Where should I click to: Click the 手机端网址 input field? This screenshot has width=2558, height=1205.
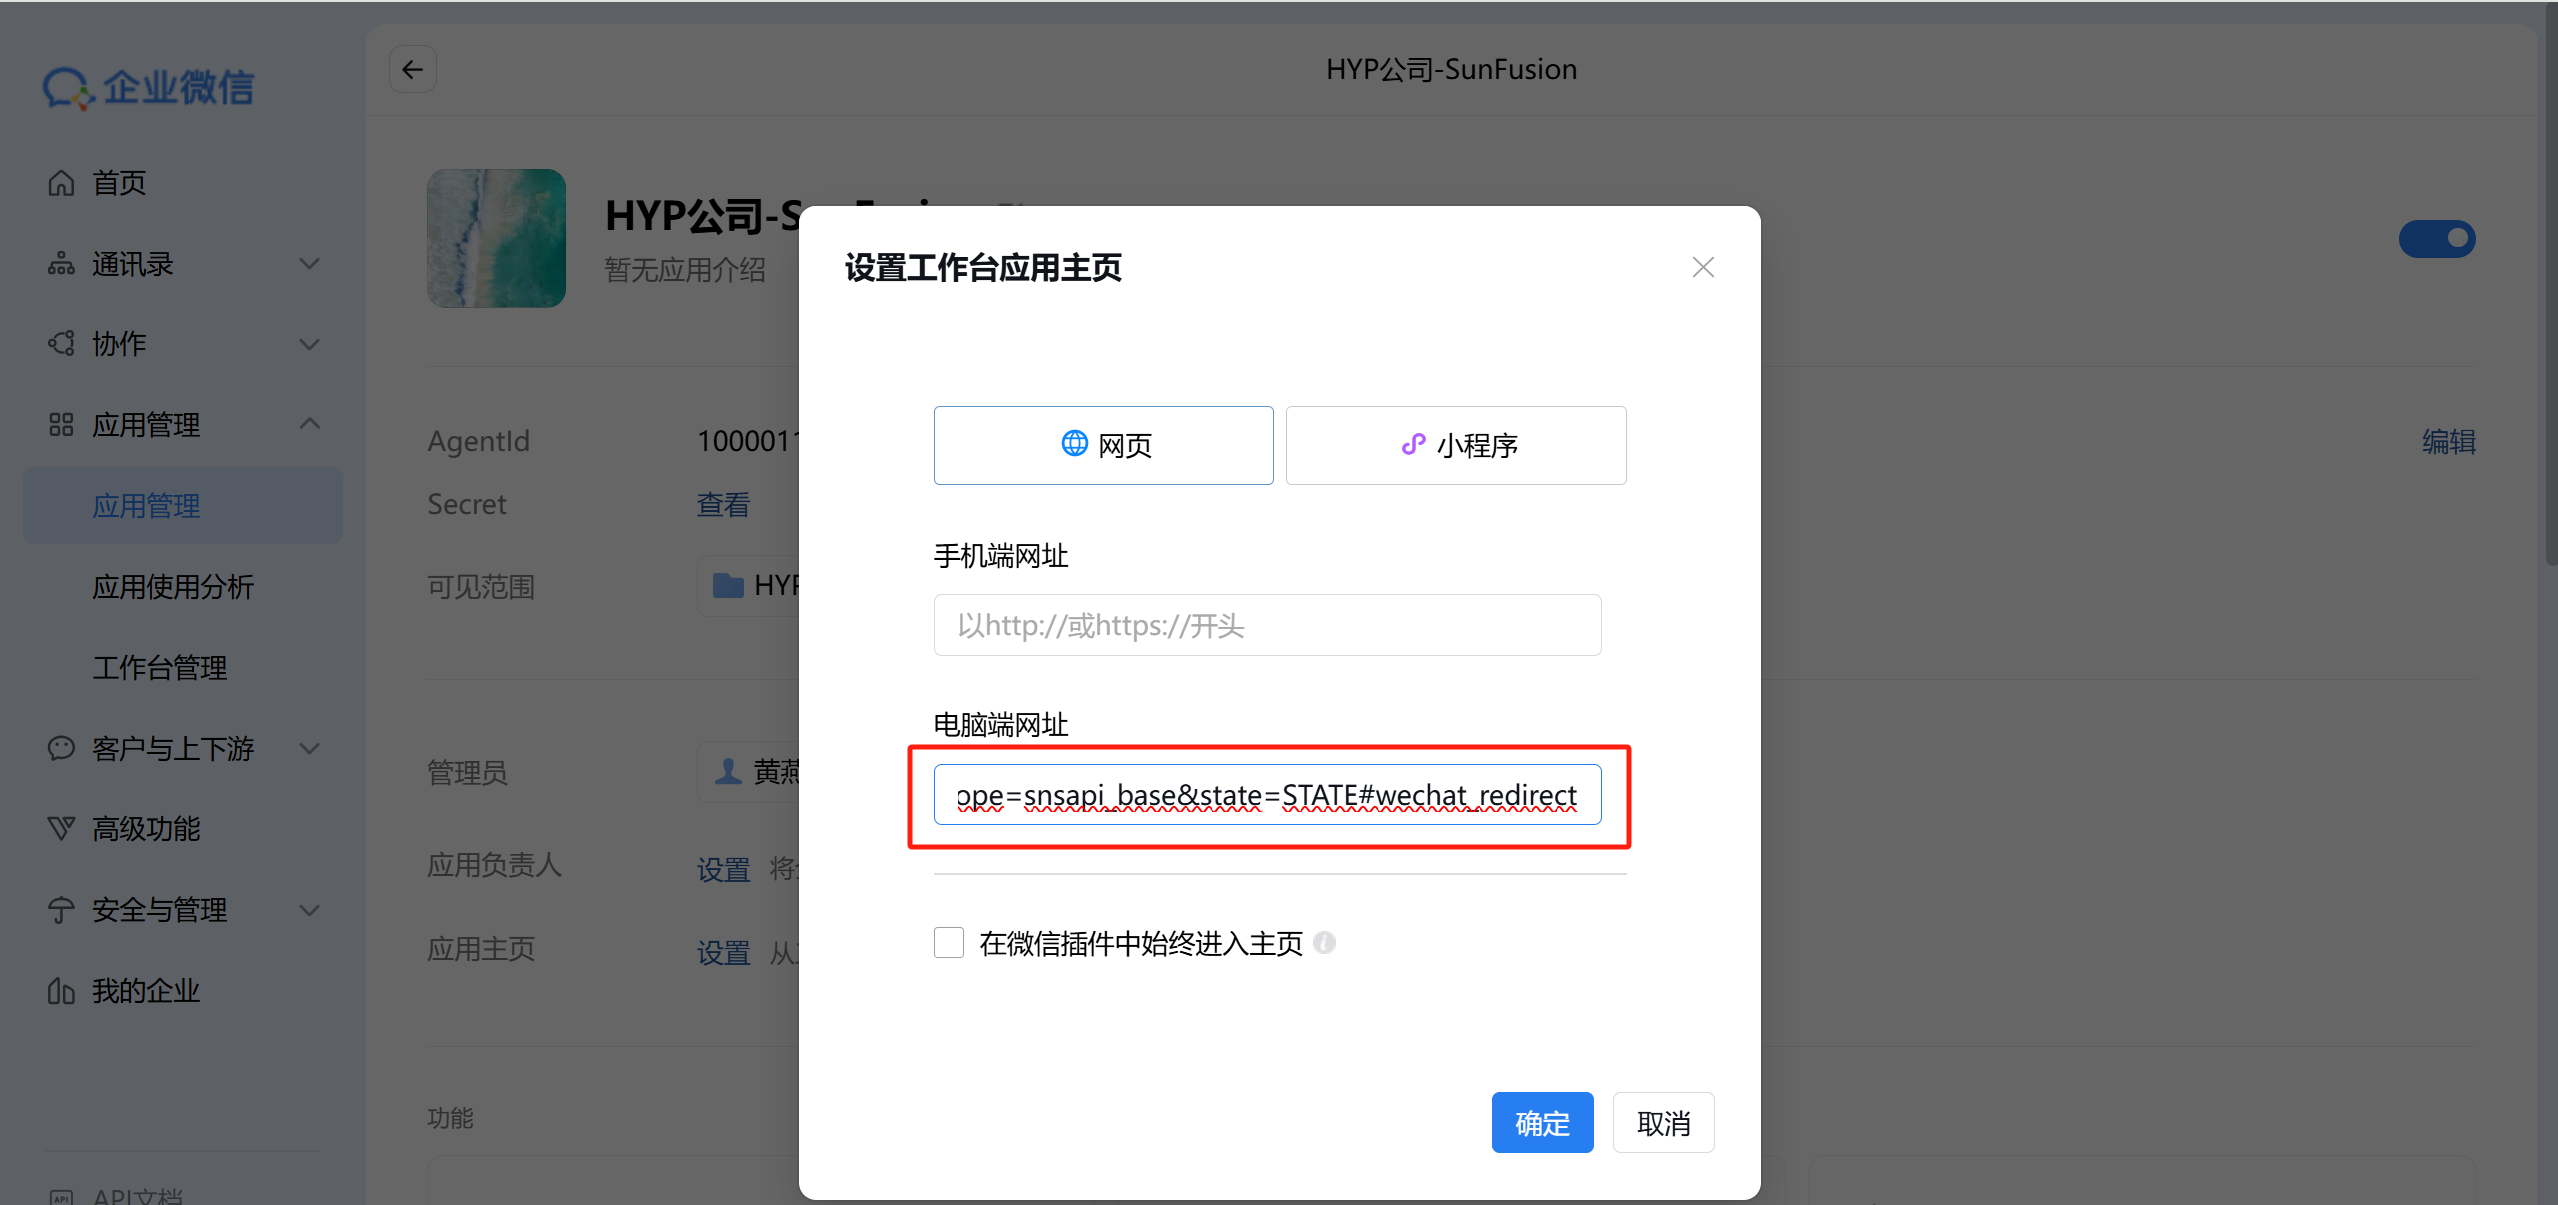coord(1266,625)
